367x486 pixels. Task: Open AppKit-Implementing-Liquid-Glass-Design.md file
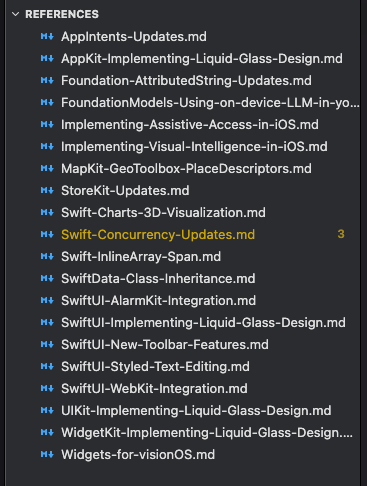pos(202,59)
